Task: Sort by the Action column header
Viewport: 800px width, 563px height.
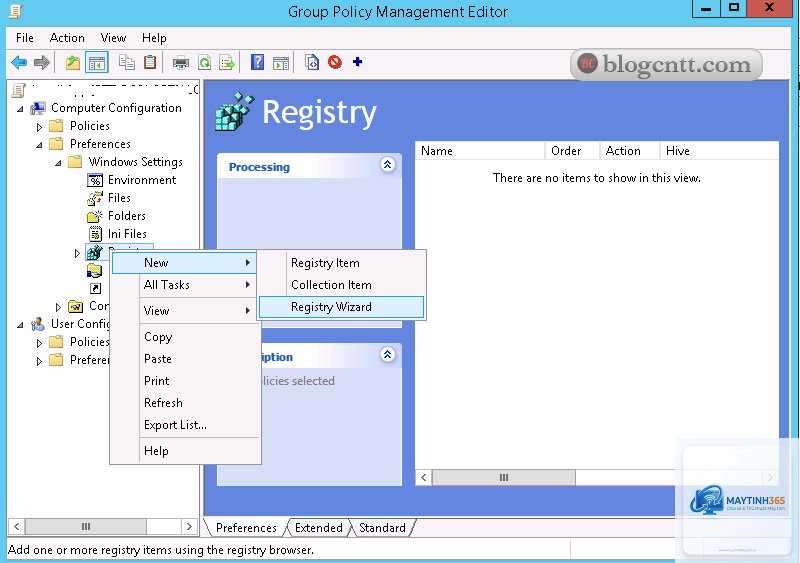Action: 630,151
